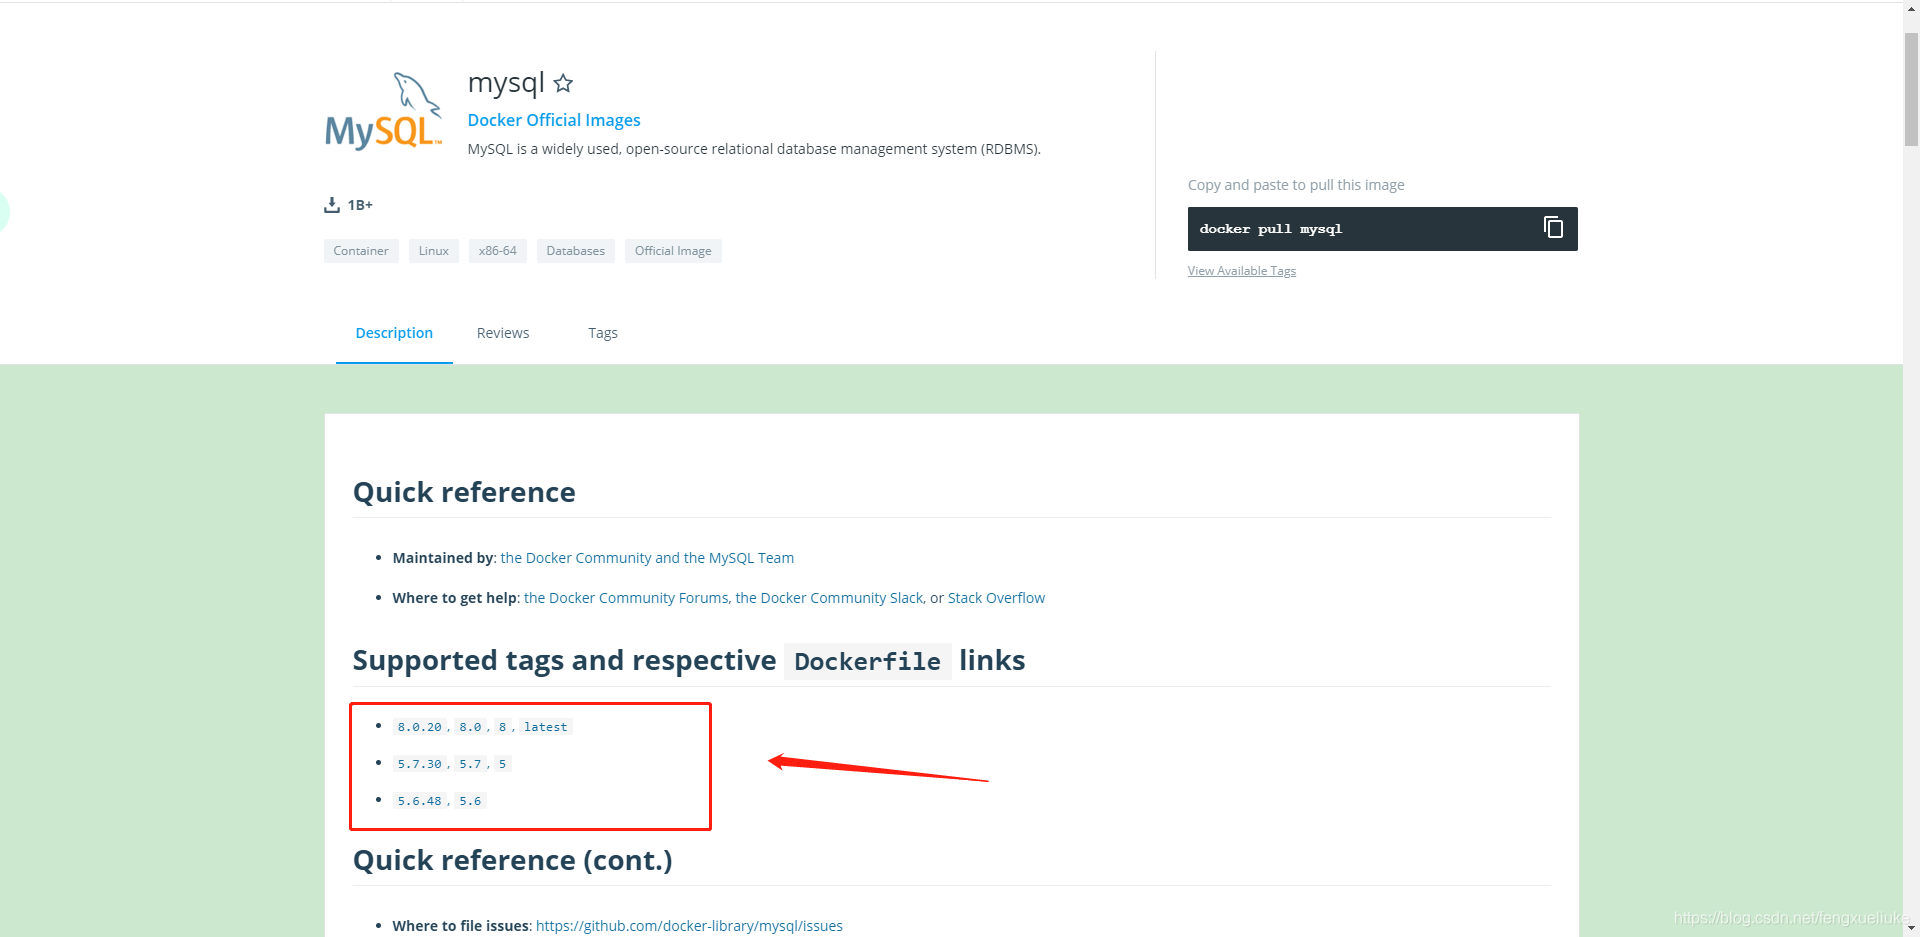The height and width of the screenshot is (937, 1920).
Task: Open the Docker Community and MySQL Team link
Action: coord(647,558)
